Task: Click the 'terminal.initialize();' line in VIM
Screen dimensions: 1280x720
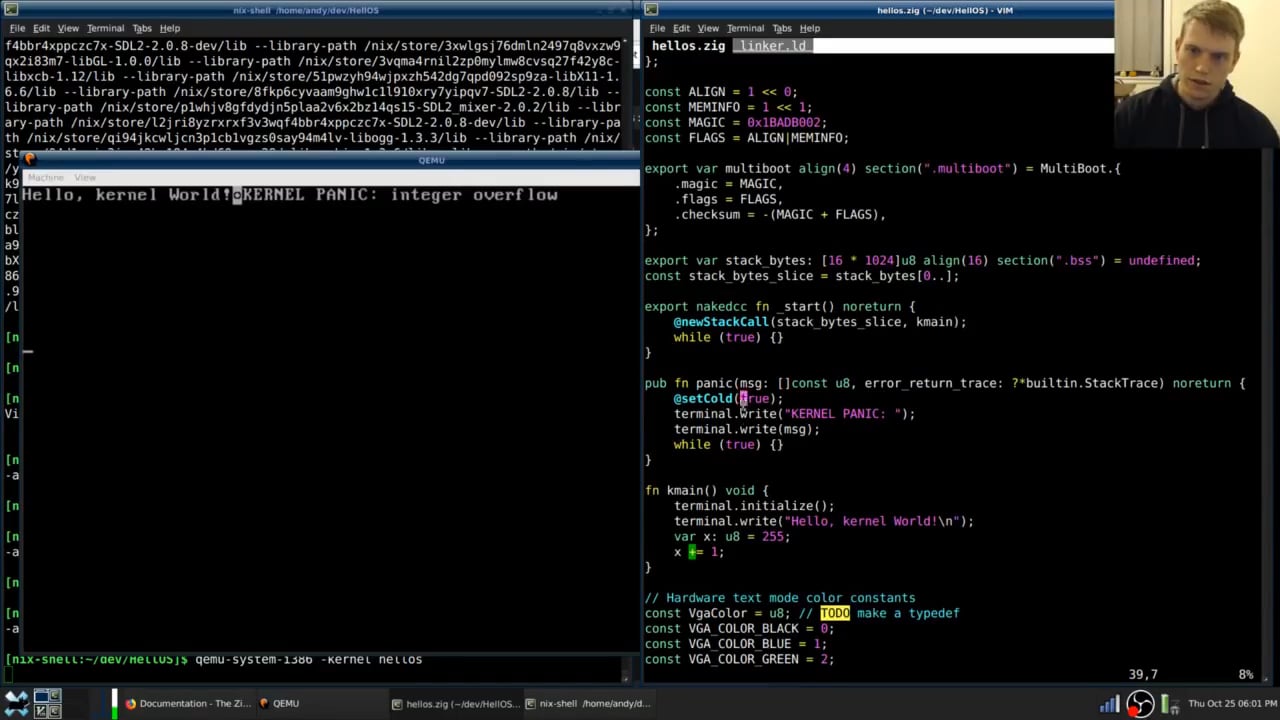Action: click(754, 506)
